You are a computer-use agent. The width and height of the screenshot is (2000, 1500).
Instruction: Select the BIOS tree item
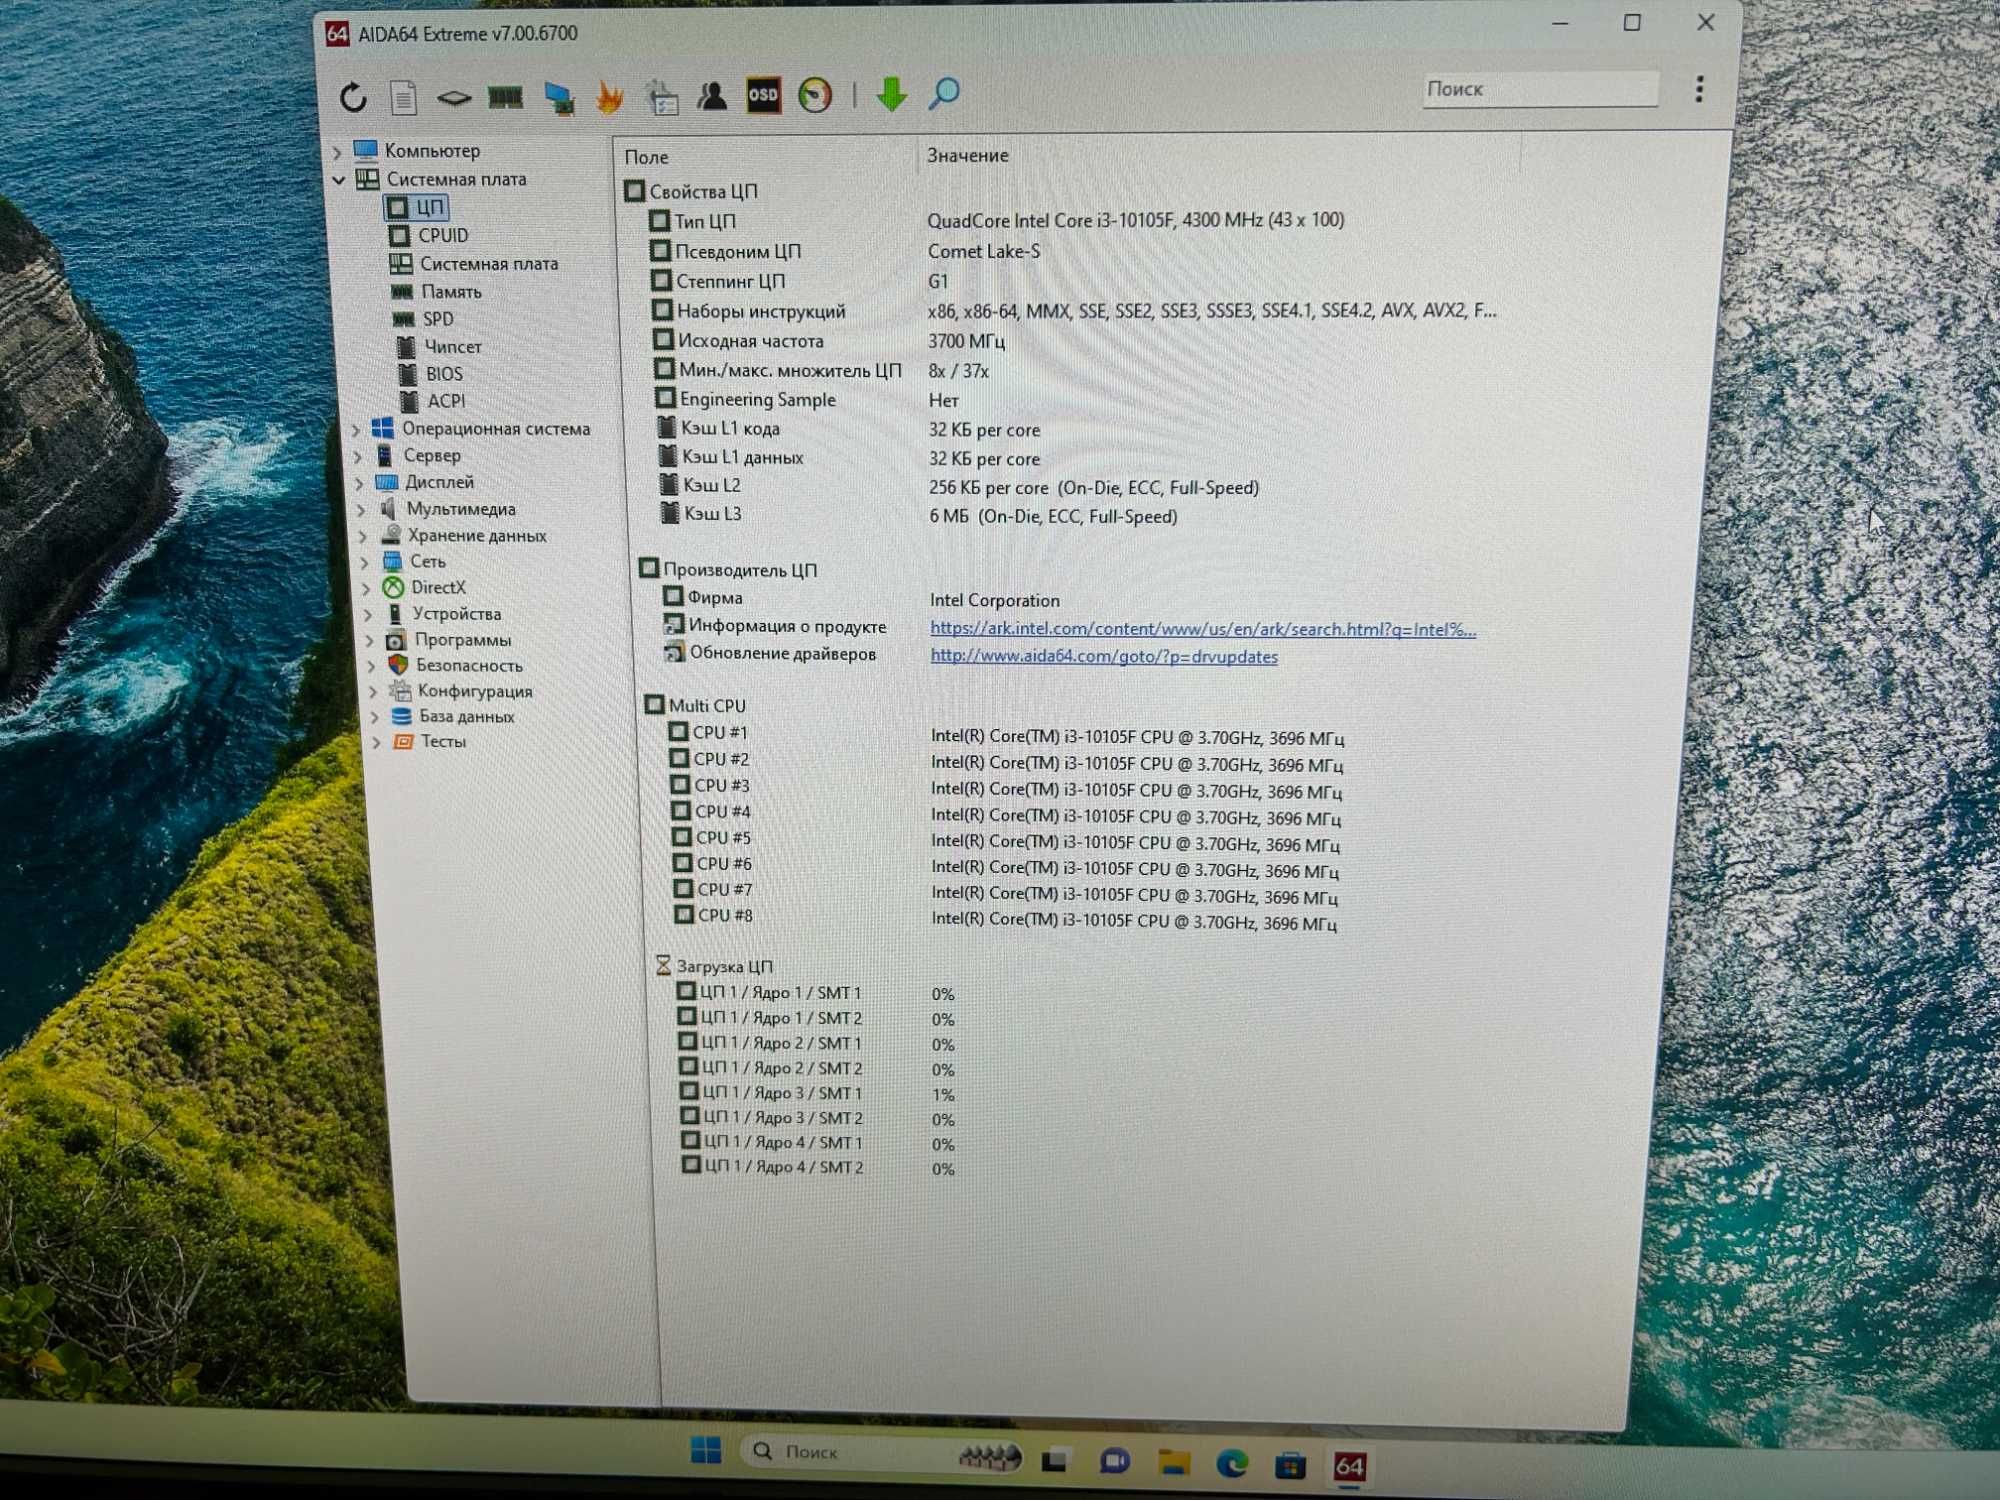click(x=431, y=374)
